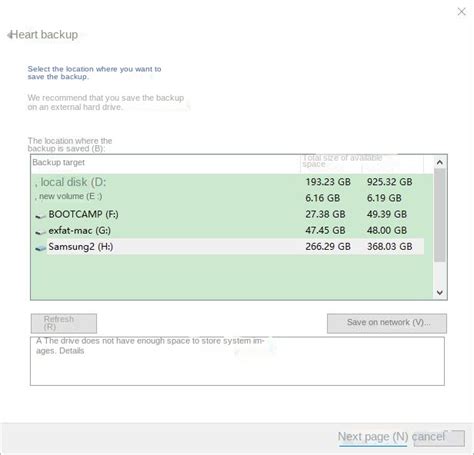The width and height of the screenshot is (474, 455).
Task: Click the Samsung2 (H:) drive icon
Action: (41, 248)
